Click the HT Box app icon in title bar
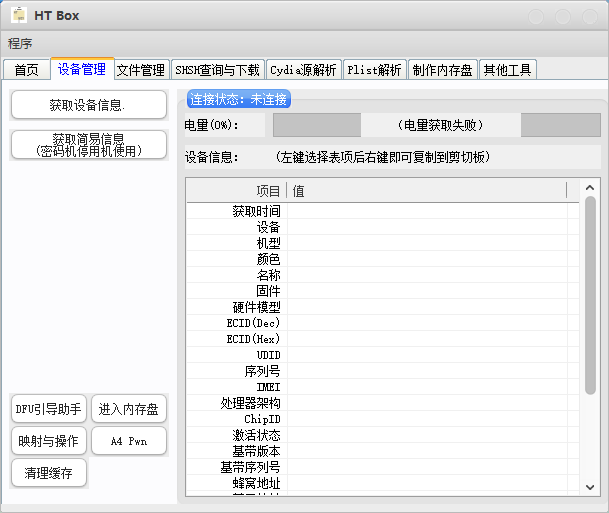The image size is (609, 513). click(x=19, y=16)
